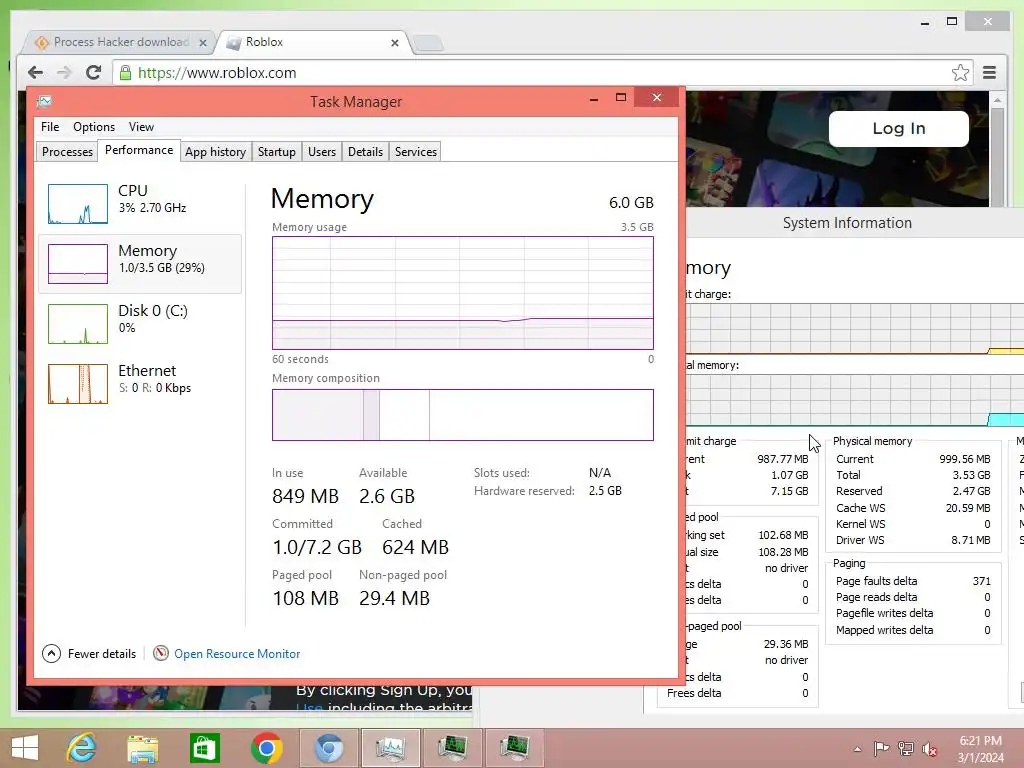
Task: Bookmark page with the star icon
Action: [x=960, y=72]
